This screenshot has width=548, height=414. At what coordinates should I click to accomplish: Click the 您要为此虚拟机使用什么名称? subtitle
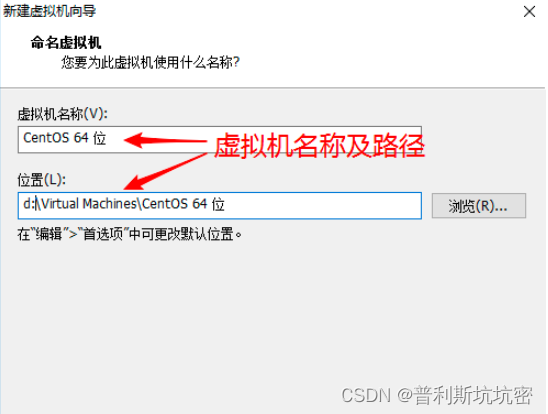tap(150, 63)
